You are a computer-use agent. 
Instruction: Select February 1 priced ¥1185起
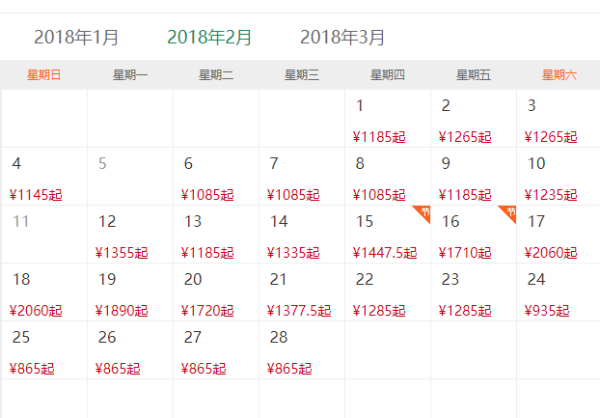click(388, 119)
